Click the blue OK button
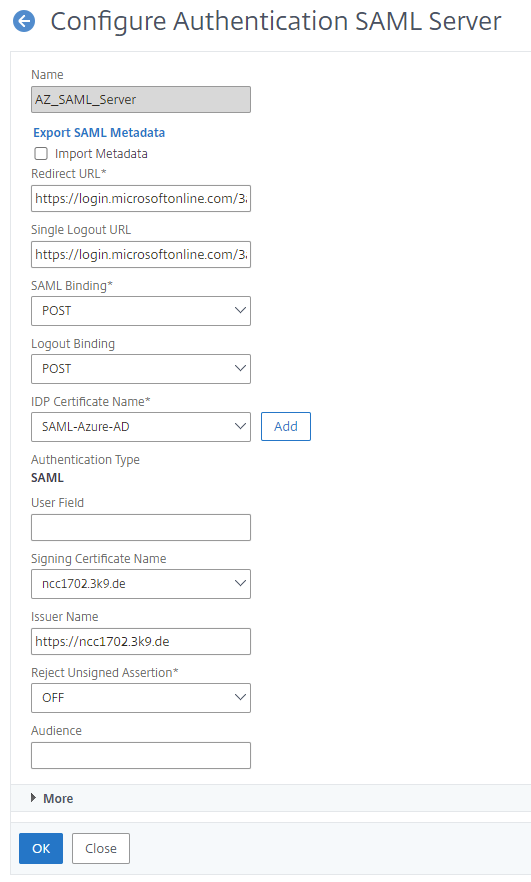The width and height of the screenshot is (531, 882). coord(41,848)
